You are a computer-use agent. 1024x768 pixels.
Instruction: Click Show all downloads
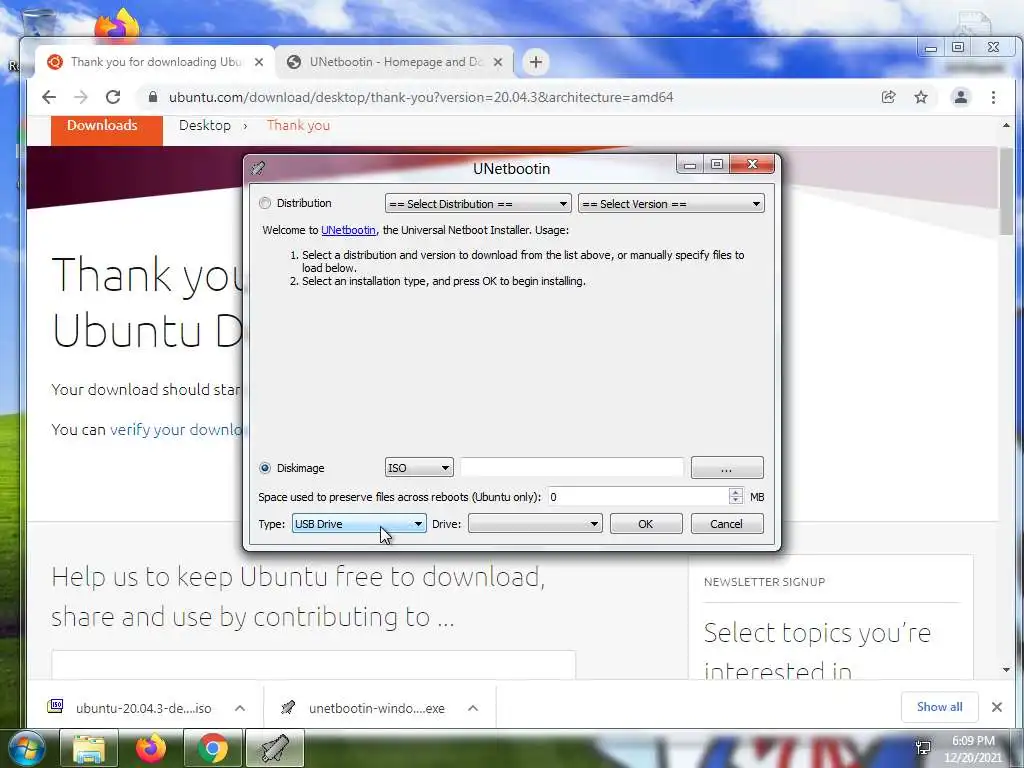pyautogui.click(x=939, y=707)
